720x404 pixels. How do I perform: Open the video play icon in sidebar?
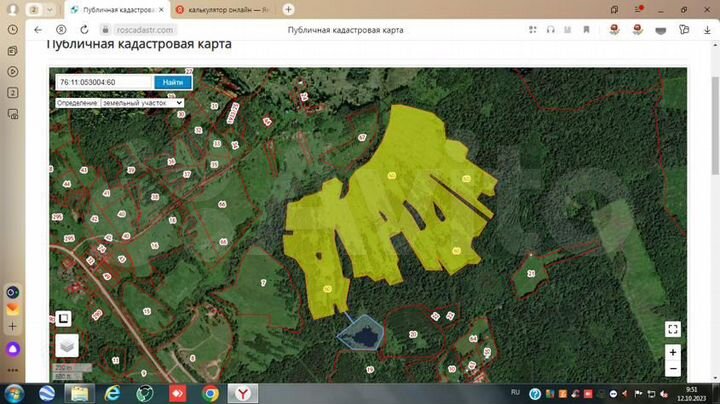point(13,72)
